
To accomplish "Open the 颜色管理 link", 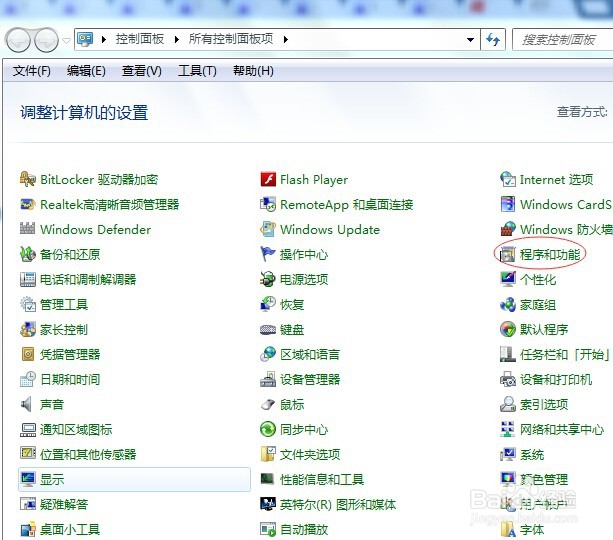I will click(544, 479).
